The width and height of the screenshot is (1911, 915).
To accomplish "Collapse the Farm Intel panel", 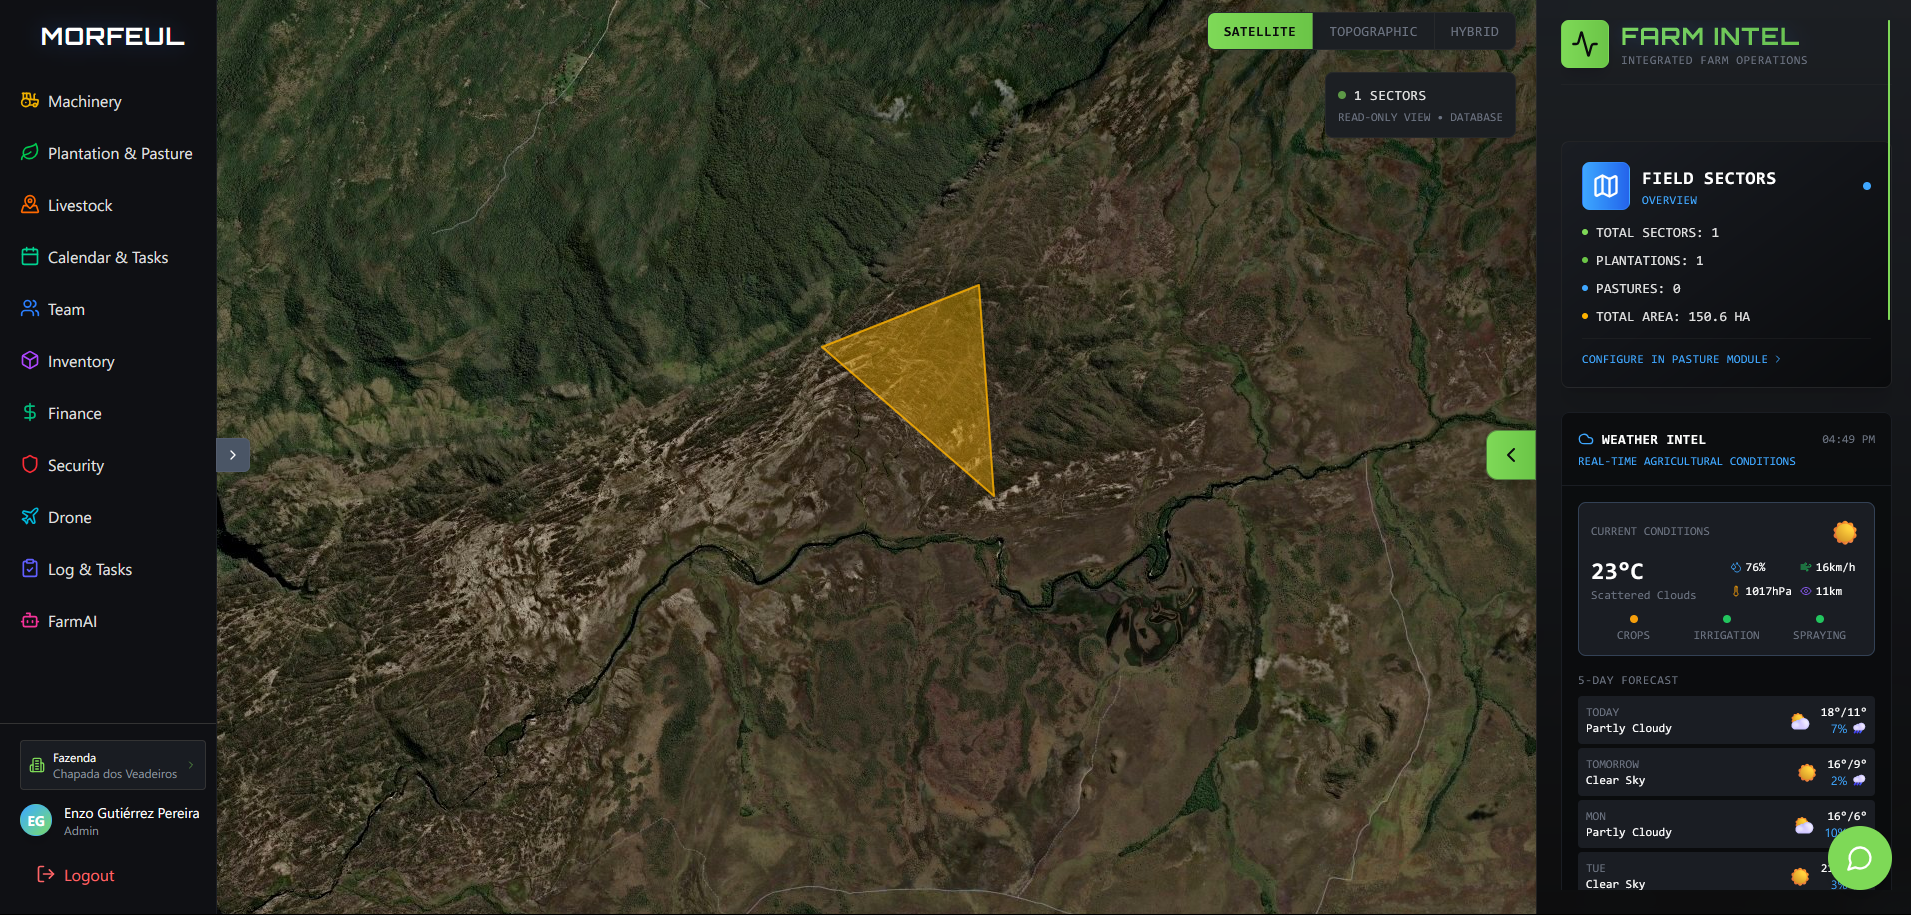I will (x=1510, y=455).
